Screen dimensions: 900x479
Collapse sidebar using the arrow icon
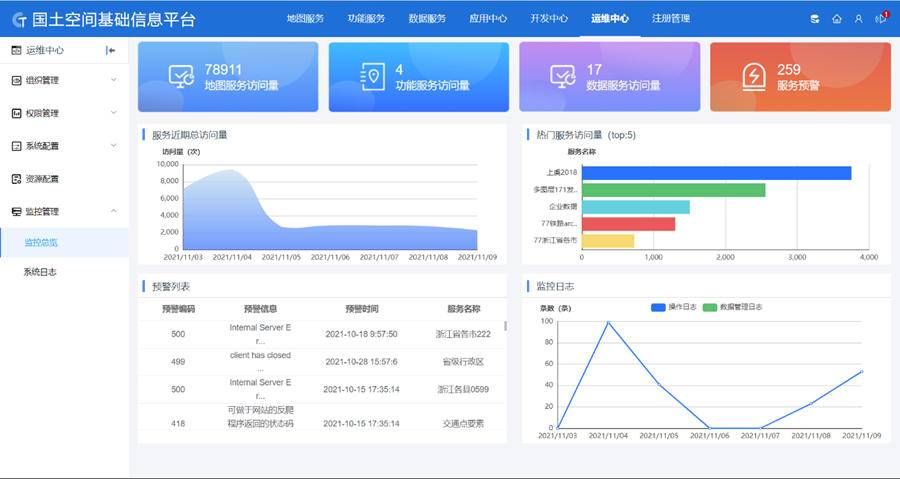coord(111,50)
